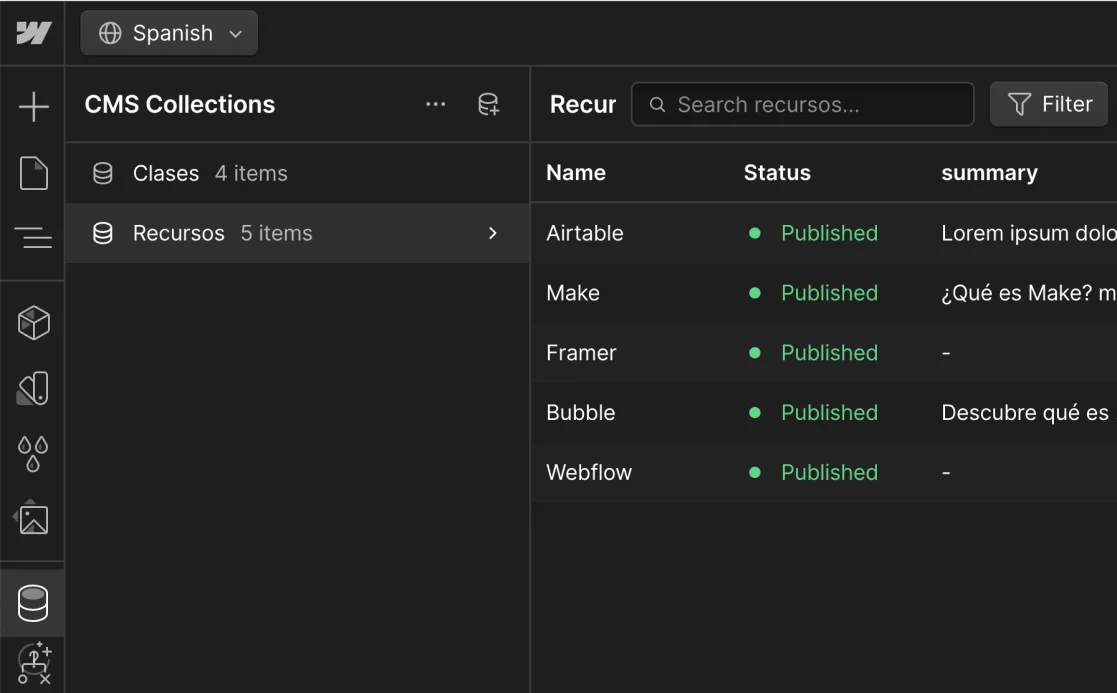1117x693 pixels.
Task: Click the Recur collection title
Action: point(583,104)
